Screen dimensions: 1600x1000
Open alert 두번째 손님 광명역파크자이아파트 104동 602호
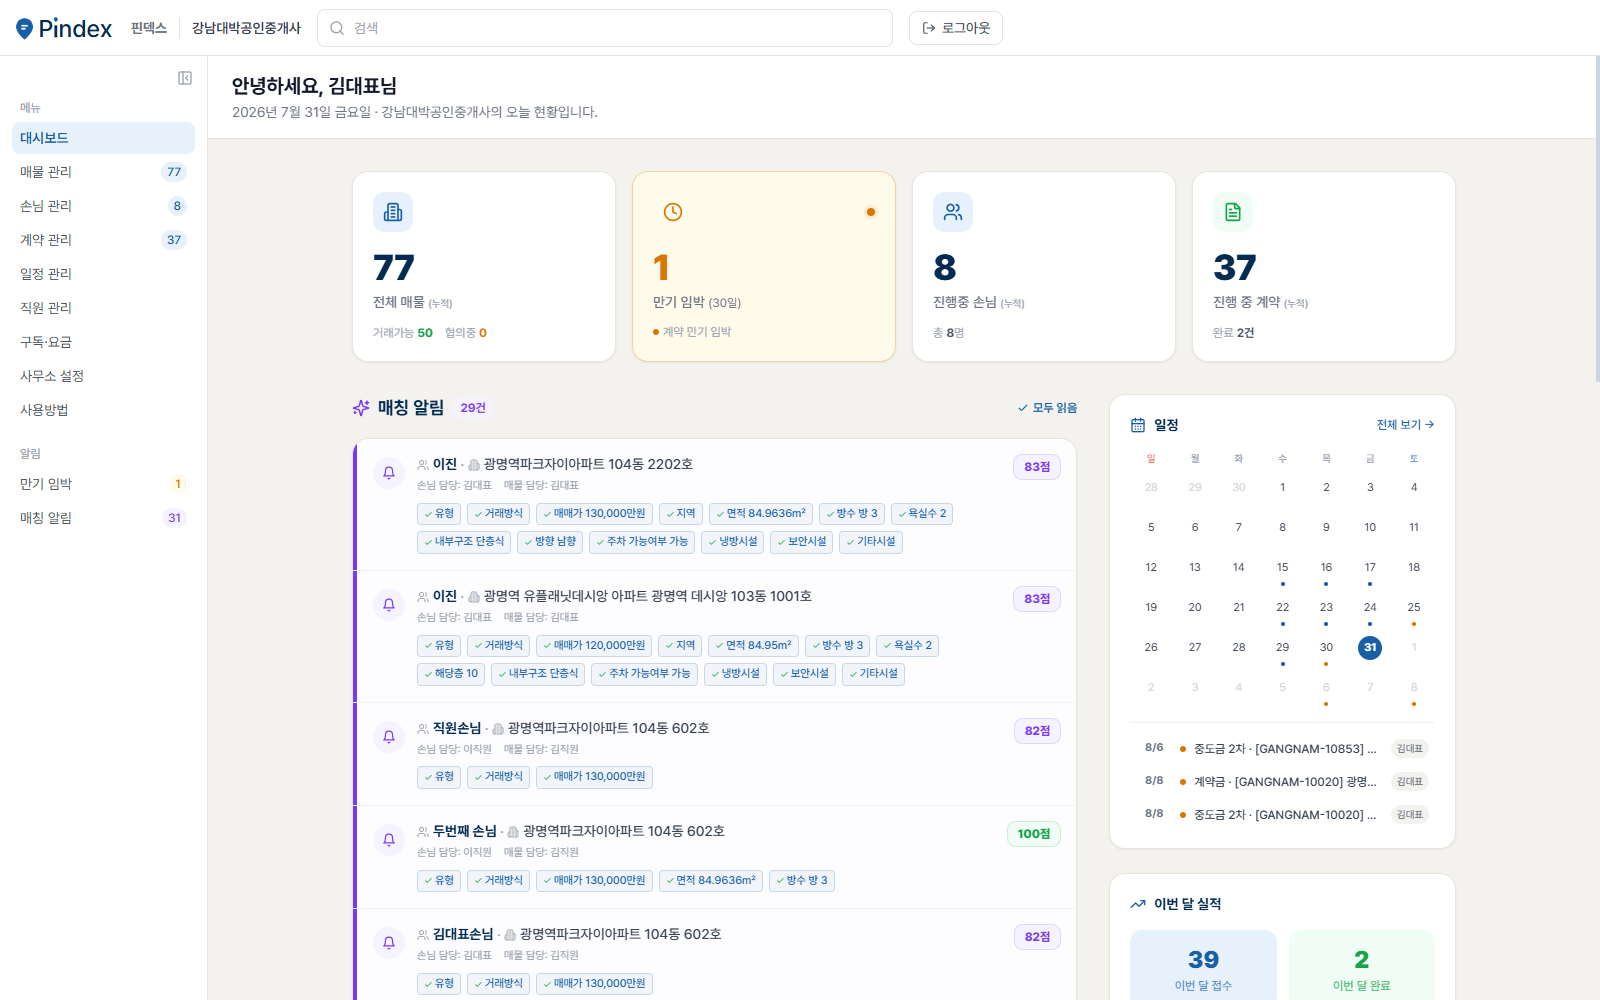click(x=716, y=857)
